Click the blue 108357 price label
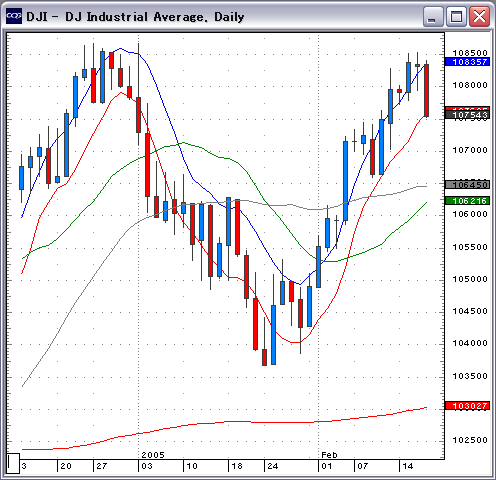 (468, 62)
